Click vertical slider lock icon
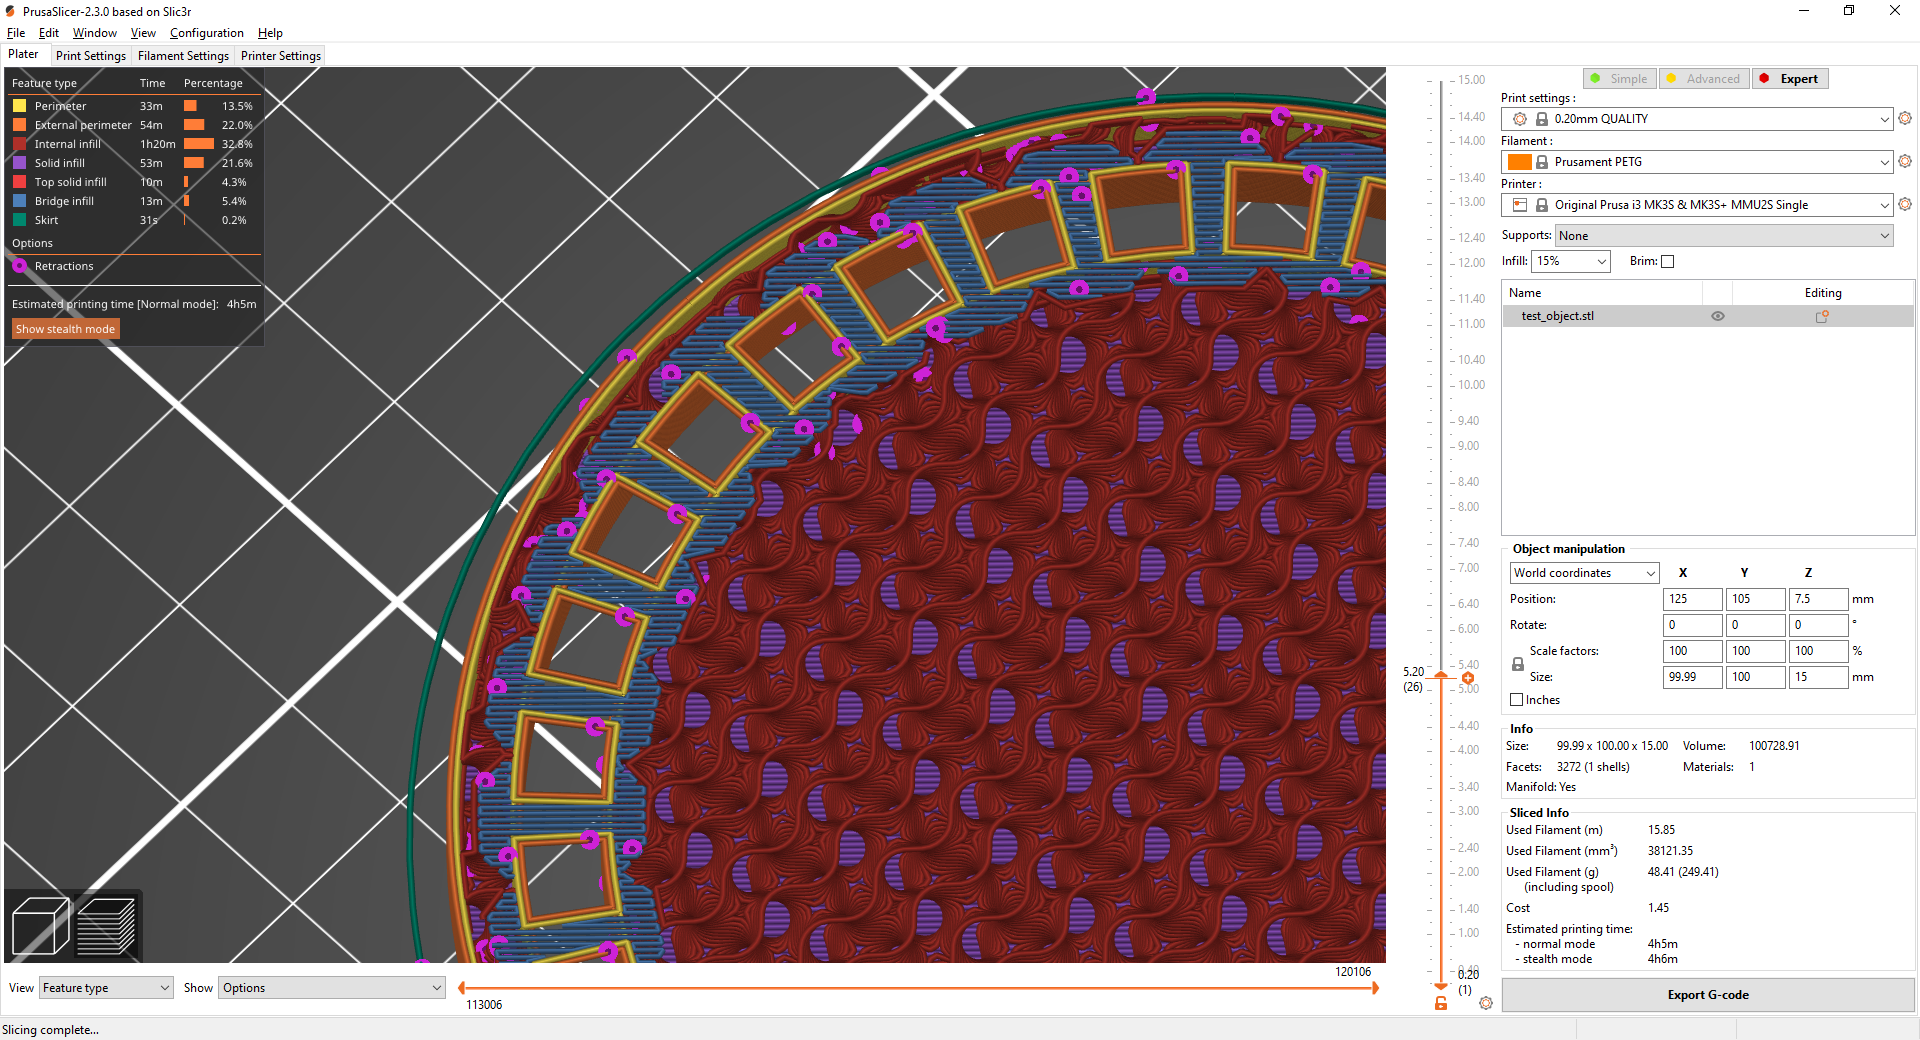This screenshot has height=1040, width=1920. [1441, 1003]
